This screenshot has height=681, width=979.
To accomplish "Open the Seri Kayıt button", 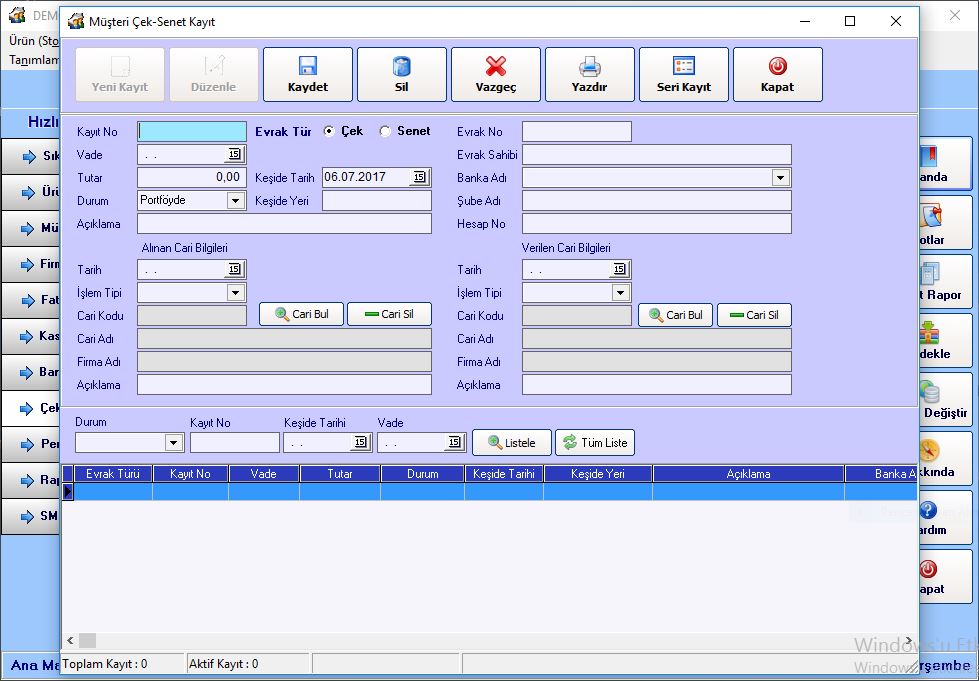I will [684, 74].
